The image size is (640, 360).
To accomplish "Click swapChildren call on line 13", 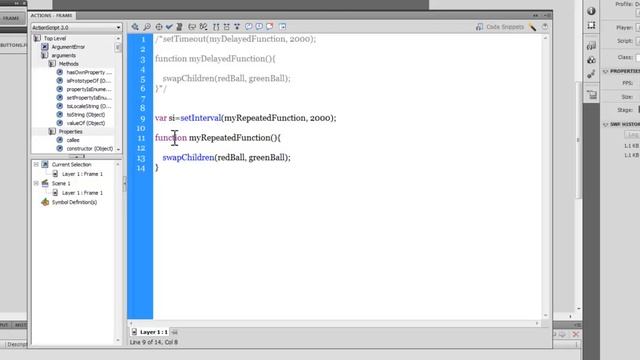I will 188,158.
